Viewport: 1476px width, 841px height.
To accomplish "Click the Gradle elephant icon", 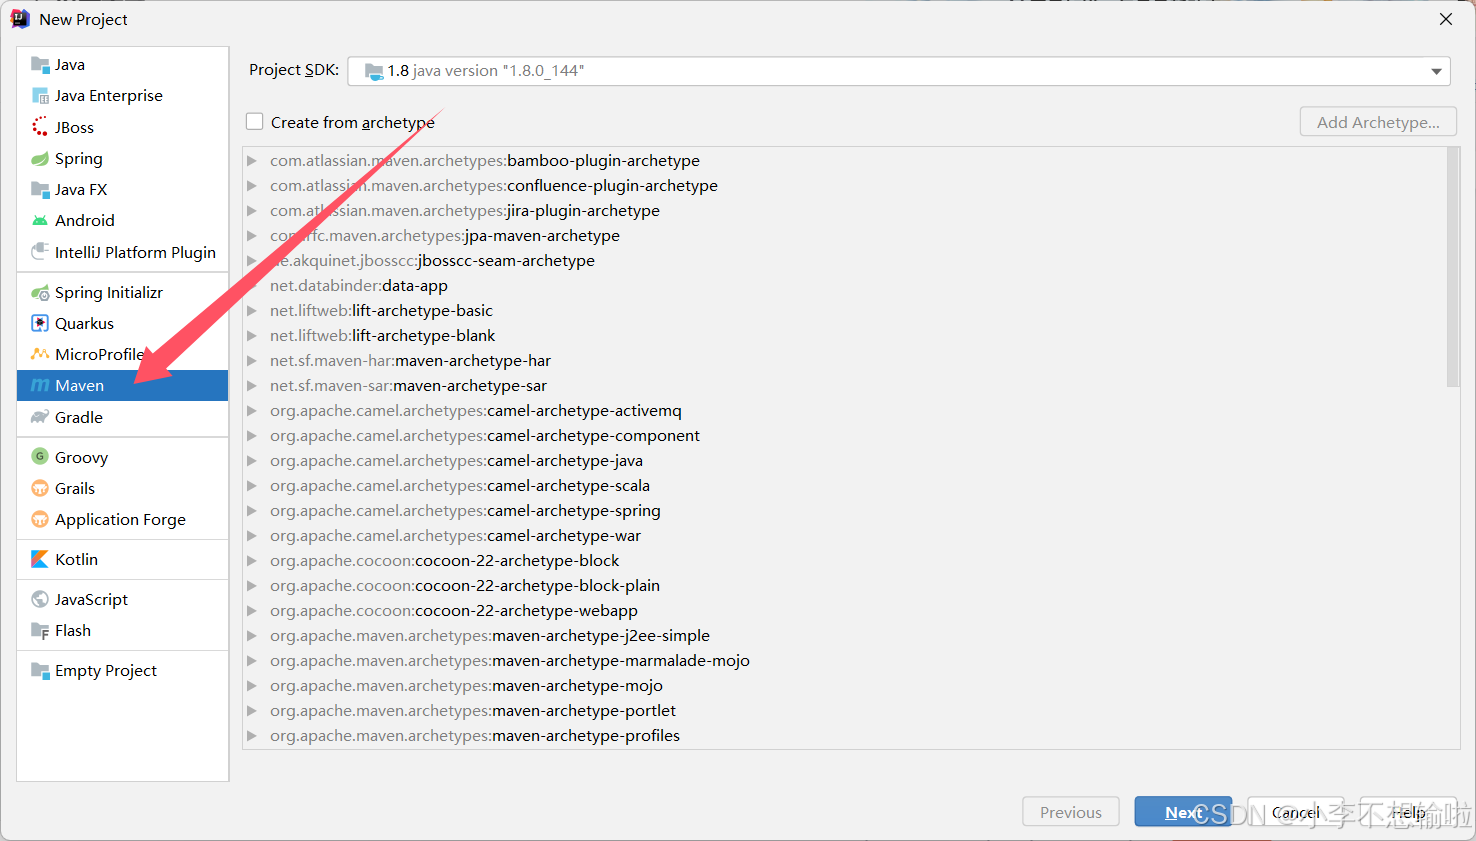I will point(40,417).
